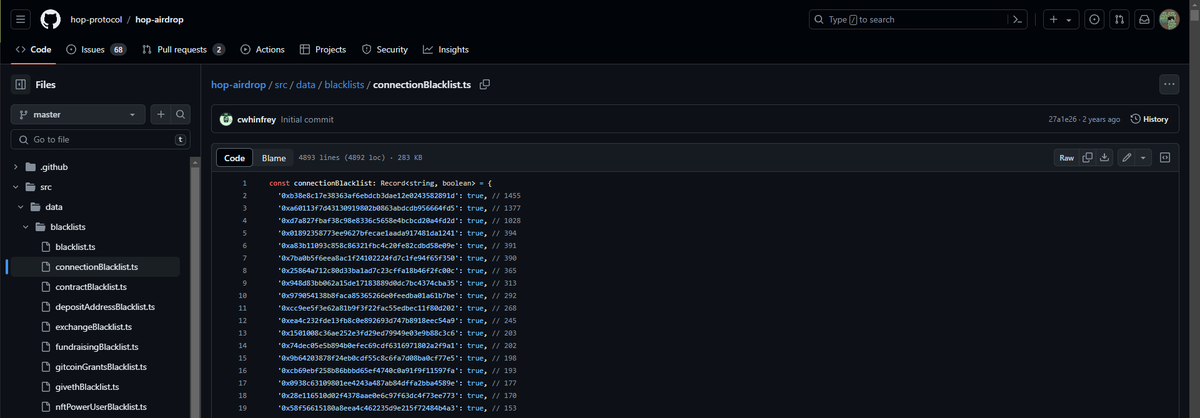Click the blacklist.ts file icon
Image resolution: width=1200 pixels, height=418 pixels.
pos(45,247)
